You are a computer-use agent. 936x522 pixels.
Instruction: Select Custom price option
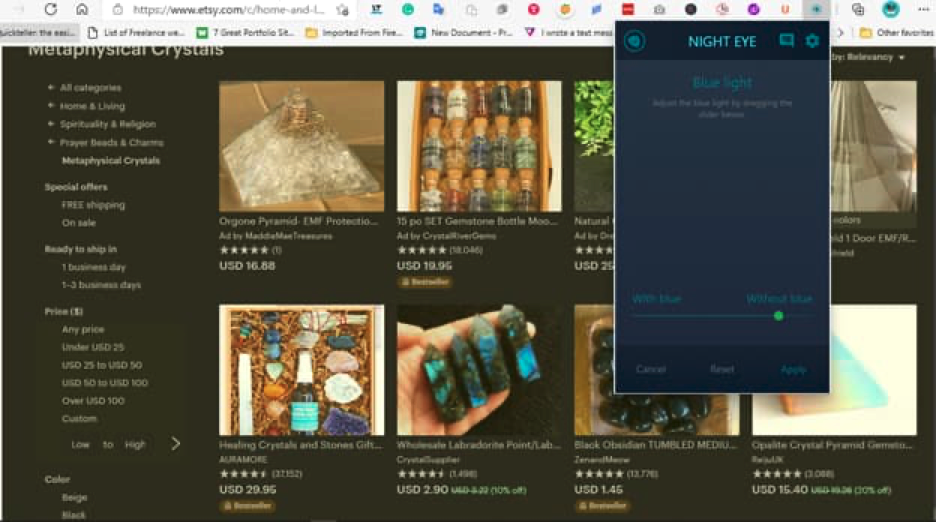[x=79, y=419]
